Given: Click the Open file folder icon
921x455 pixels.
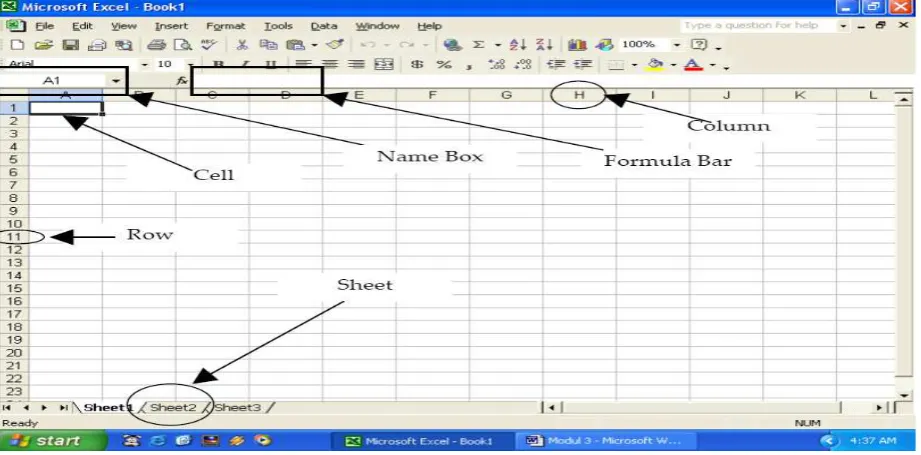Looking at the screenshot, I should pyautogui.click(x=43, y=45).
